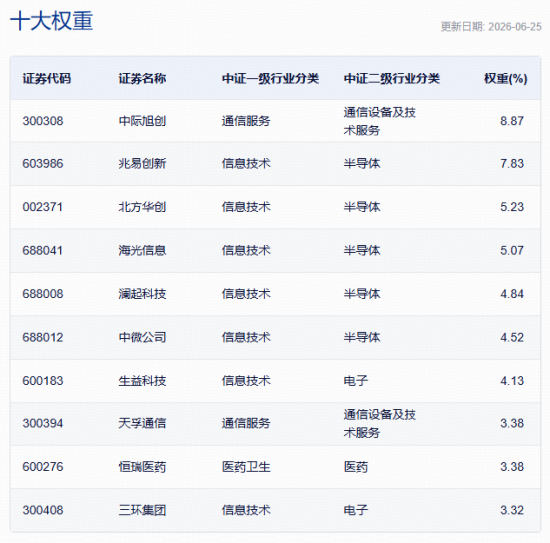Click weight value 8.87
This screenshot has width=550, height=543.
[512, 121]
